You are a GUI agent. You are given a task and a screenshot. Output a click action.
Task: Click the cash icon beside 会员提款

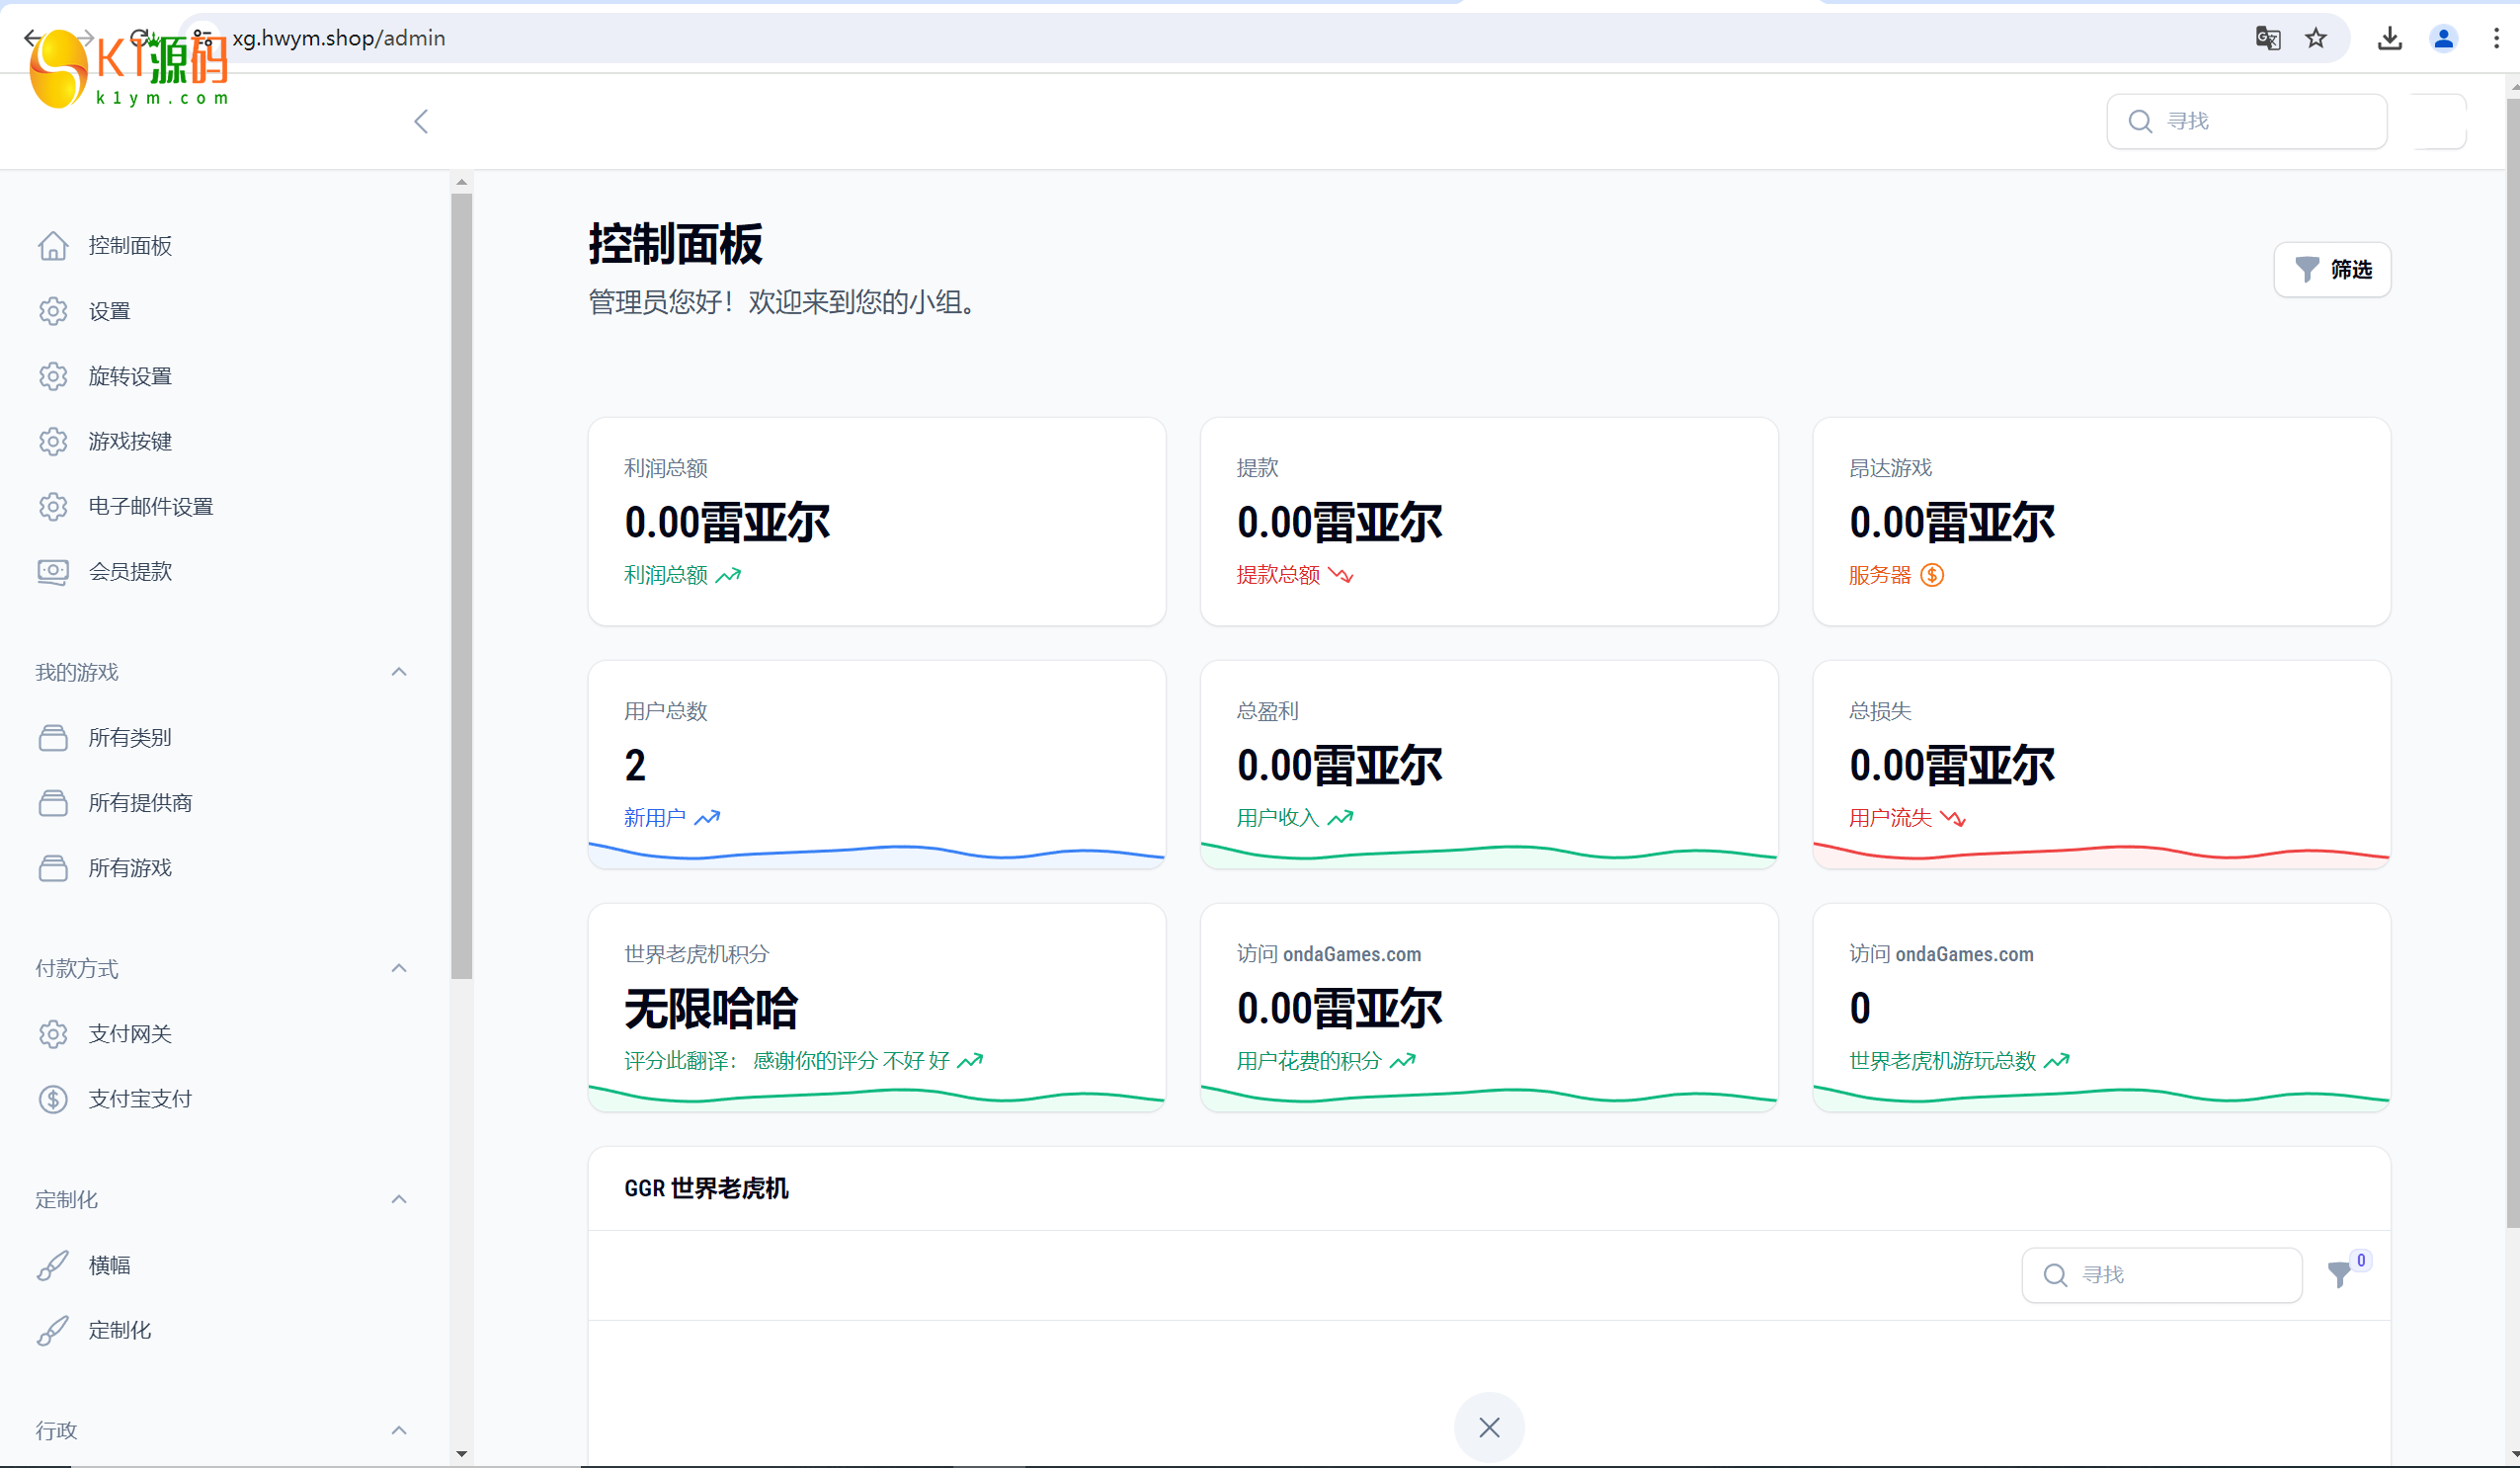coord(53,571)
